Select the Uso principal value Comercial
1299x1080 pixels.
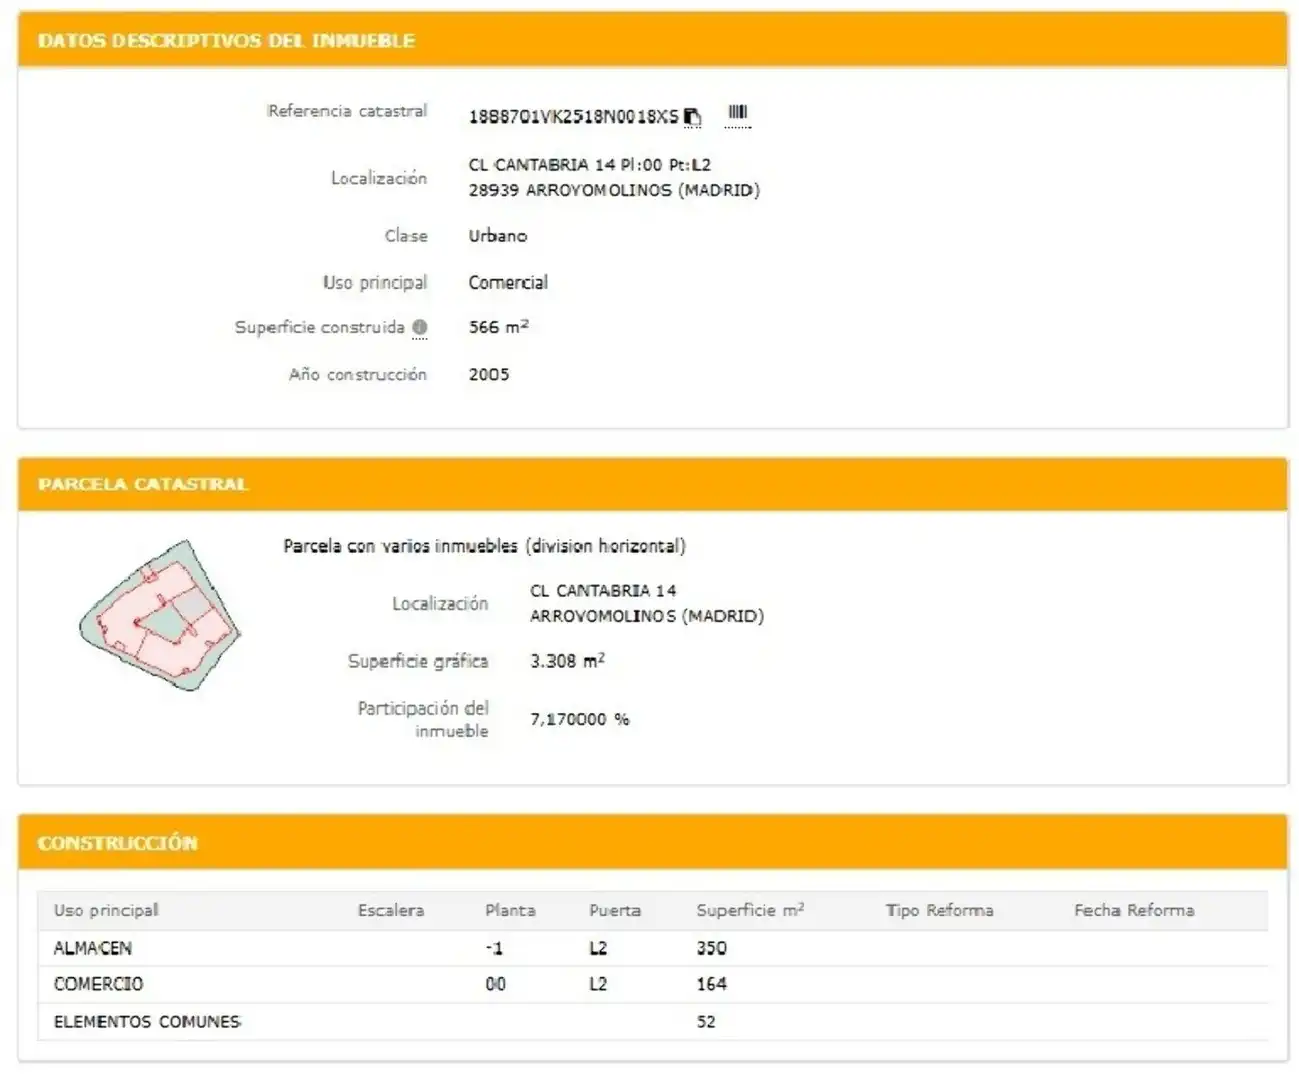point(508,282)
